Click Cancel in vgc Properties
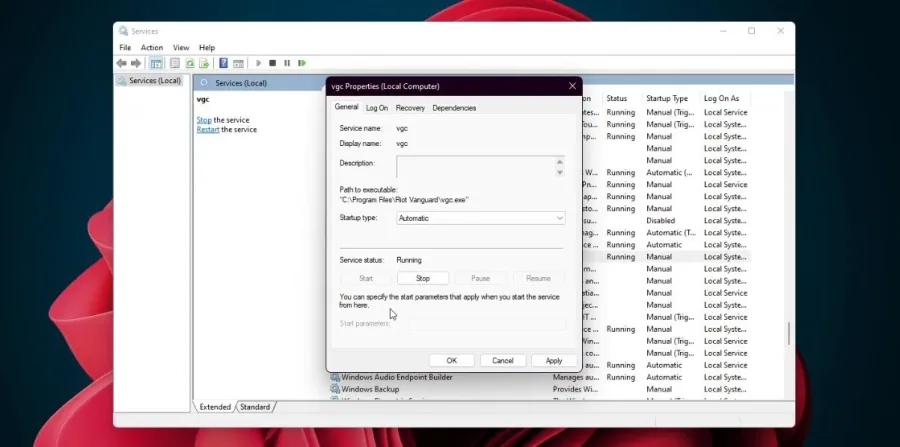 (503, 360)
